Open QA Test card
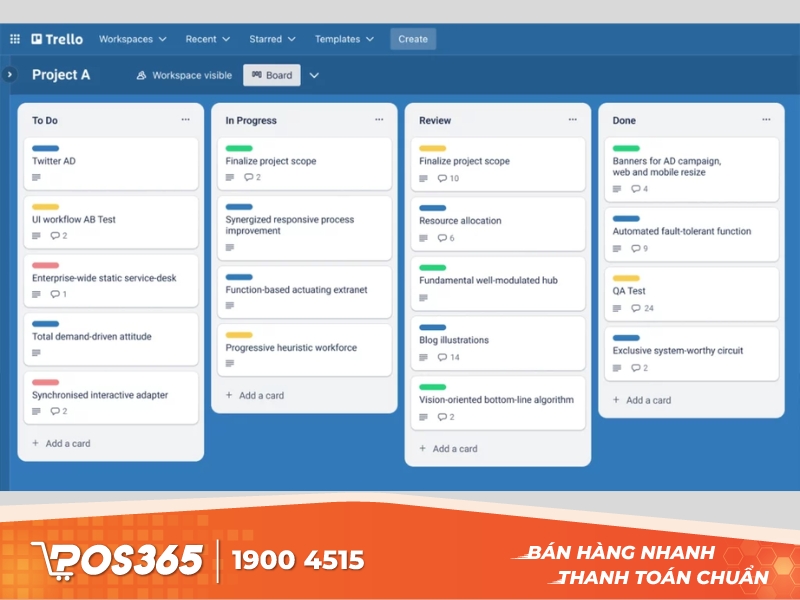800x600 pixels. [x=692, y=294]
